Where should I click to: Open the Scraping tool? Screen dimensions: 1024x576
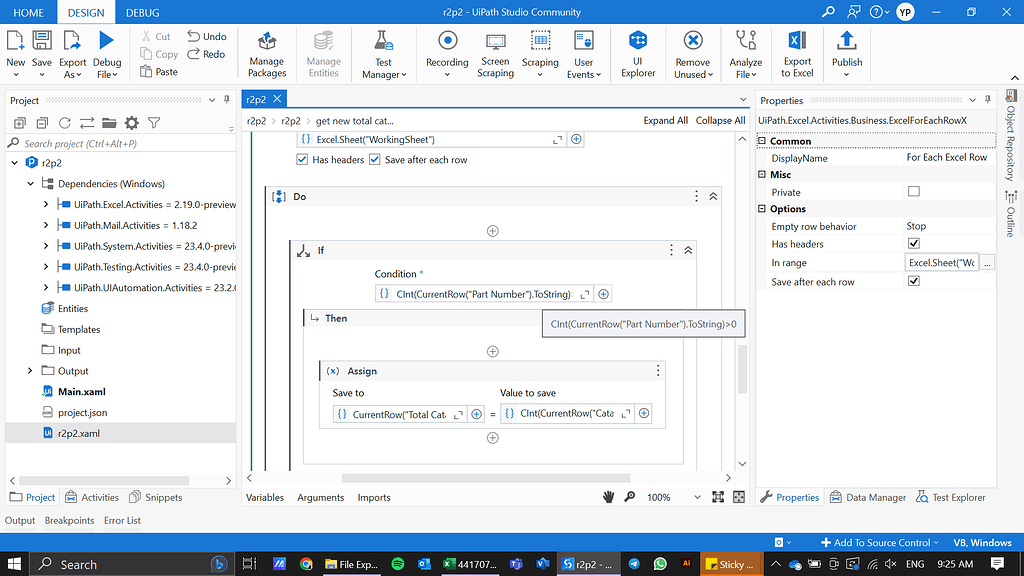[x=540, y=55]
